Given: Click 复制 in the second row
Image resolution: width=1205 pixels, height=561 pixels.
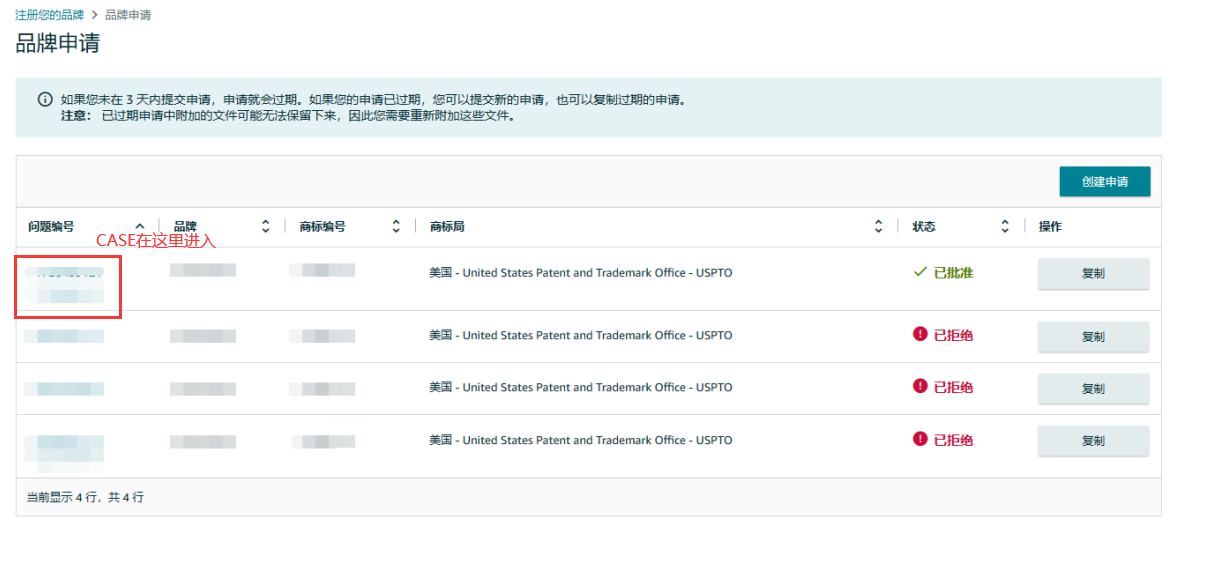Looking at the screenshot, I should (1093, 337).
